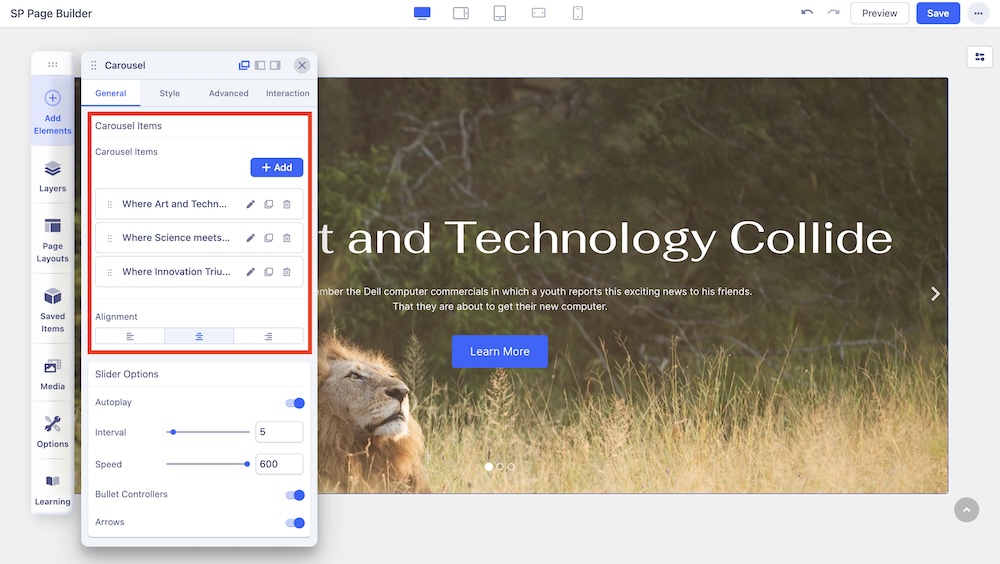Go to next slide with right chevron

(935, 294)
